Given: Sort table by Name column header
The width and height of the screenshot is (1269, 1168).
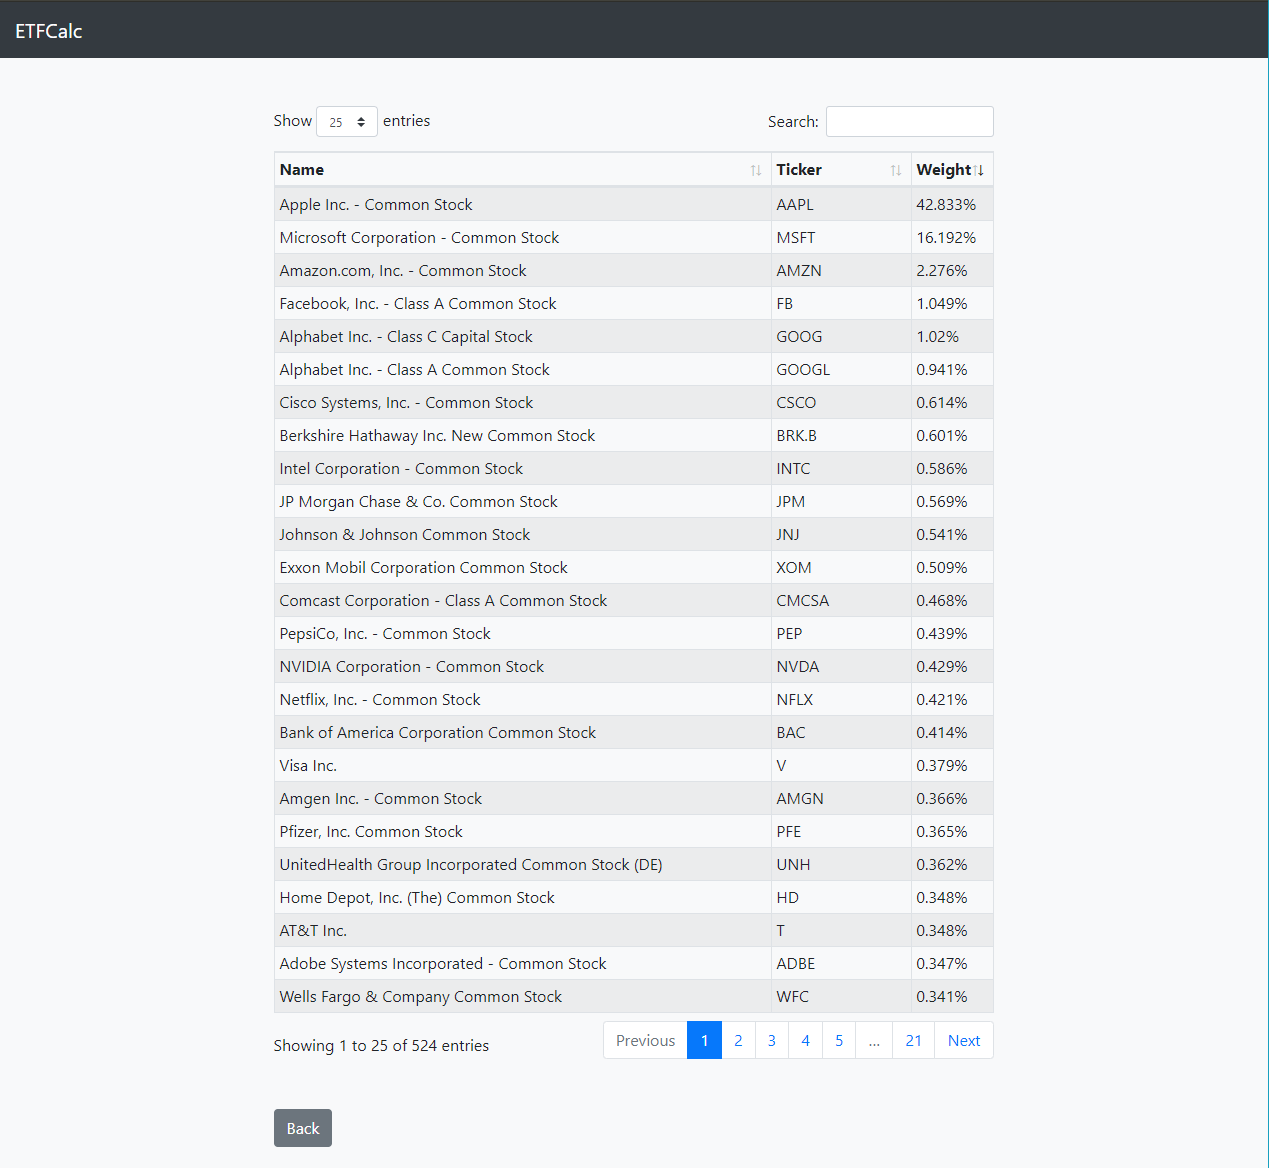Looking at the screenshot, I should [522, 170].
